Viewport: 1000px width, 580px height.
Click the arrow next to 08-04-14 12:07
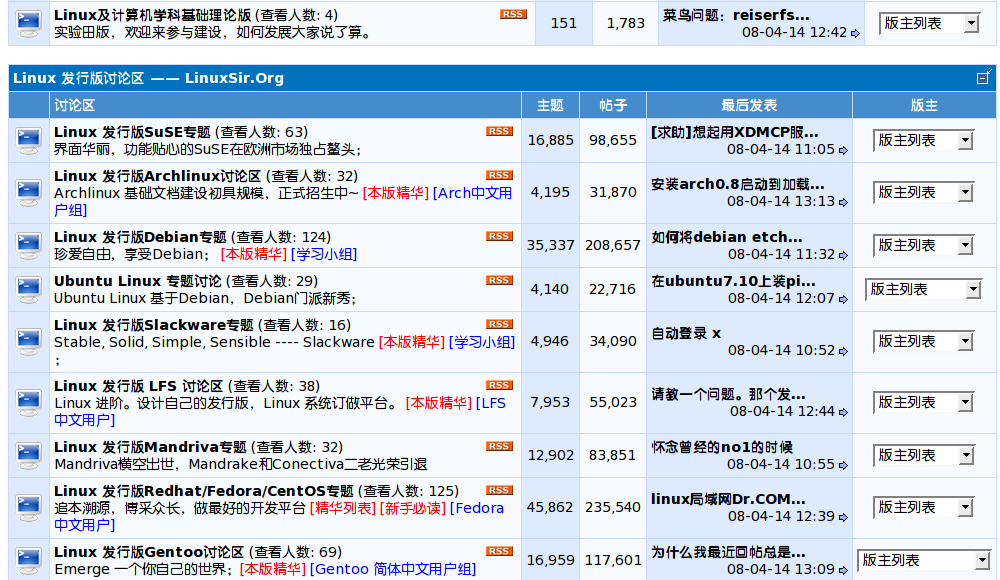pos(843,299)
